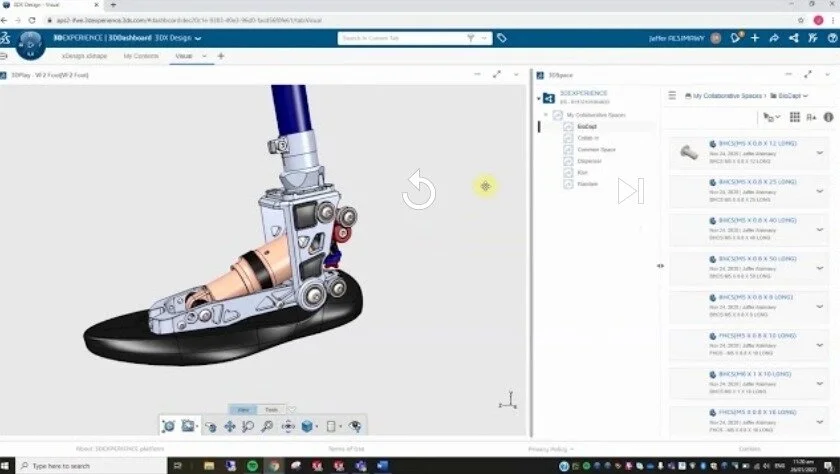Image resolution: width=840 pixels, height=474 pixels.
Task: Click the tag icon beside search bar
Action: [x=501, y=38]
